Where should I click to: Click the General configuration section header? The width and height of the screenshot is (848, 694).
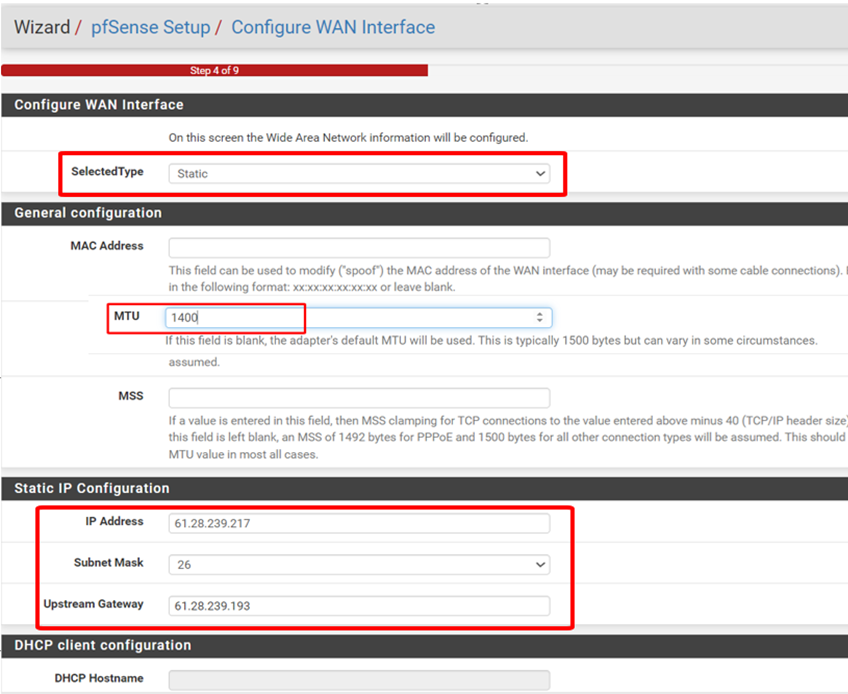click(x=88, y=213)
